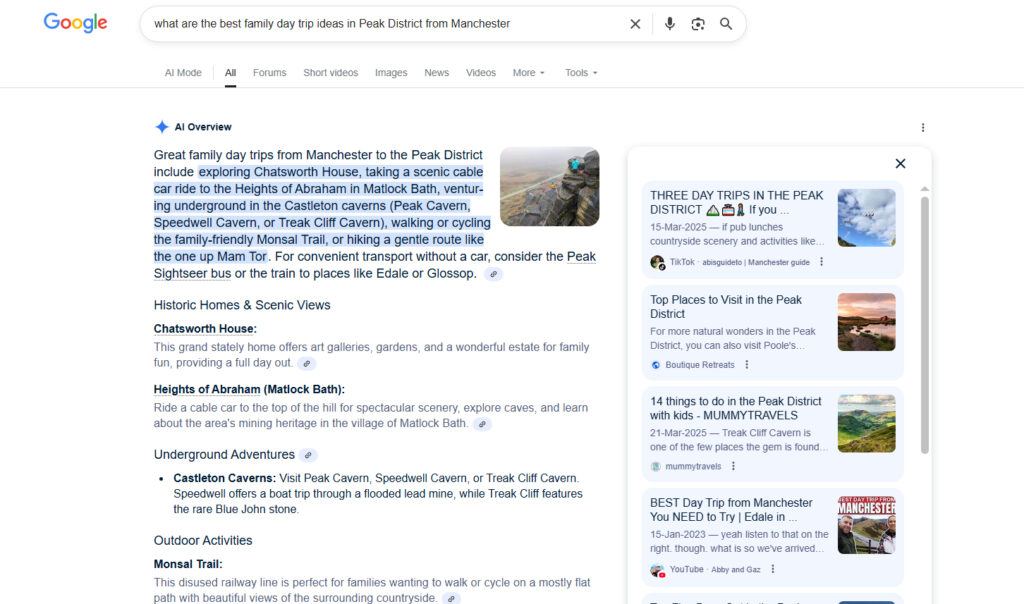
Task: Click the Monsal Trail heading text
Action: click(x=188, y=564)
